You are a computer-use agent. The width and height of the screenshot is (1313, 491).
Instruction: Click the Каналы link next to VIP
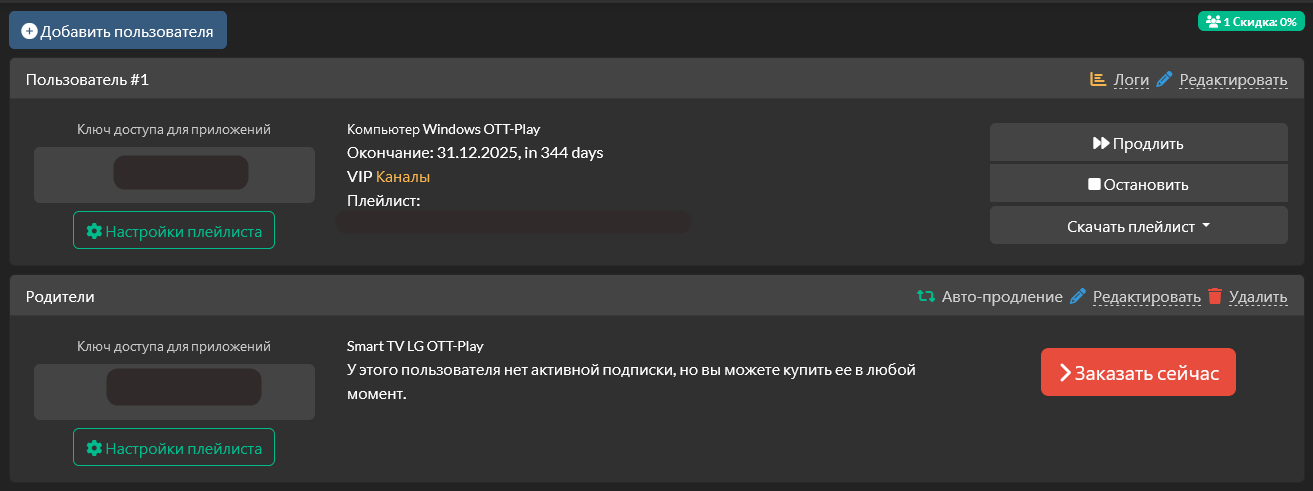click(403, 177)
